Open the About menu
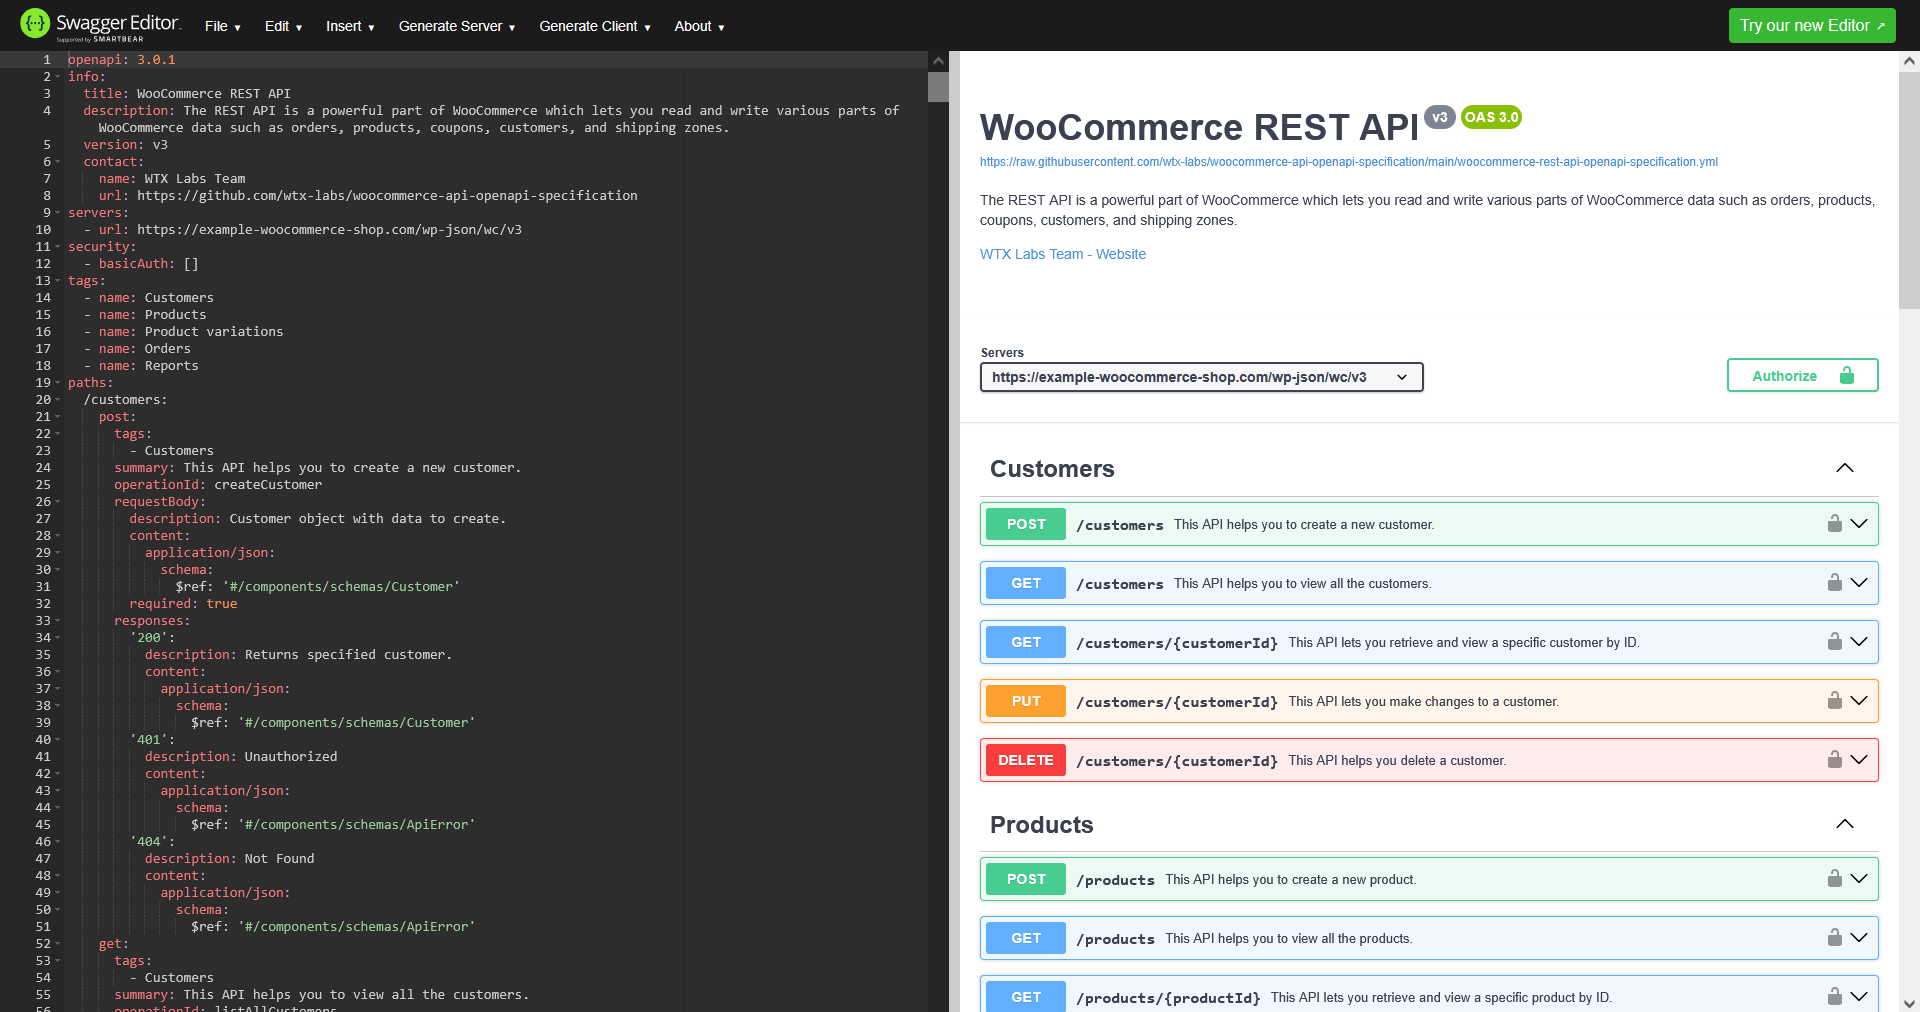 point(699,26)
